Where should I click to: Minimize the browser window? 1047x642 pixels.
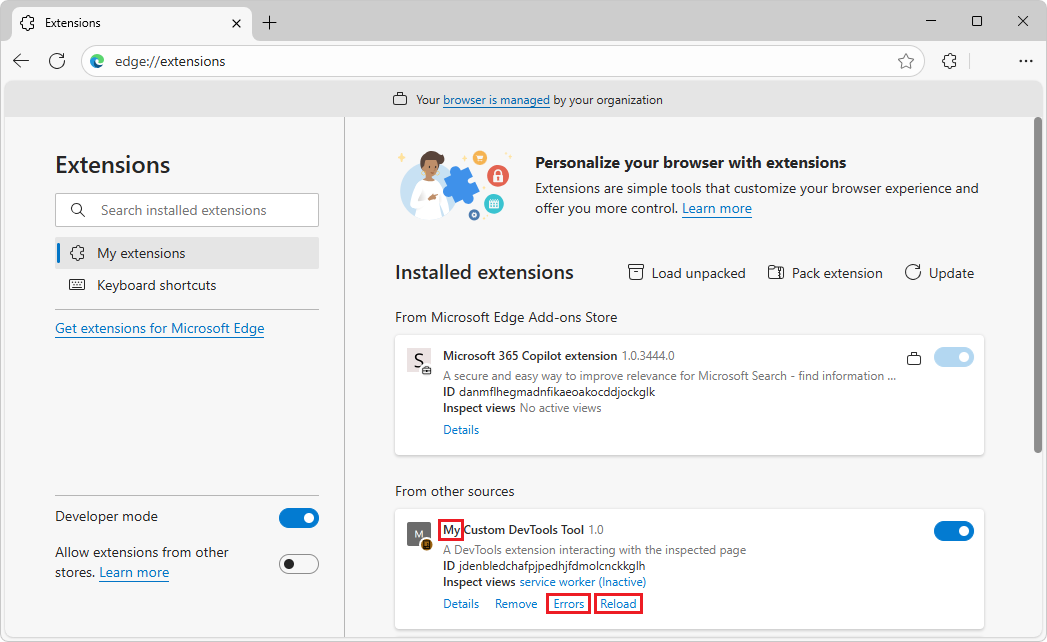(x=931, y=22)
